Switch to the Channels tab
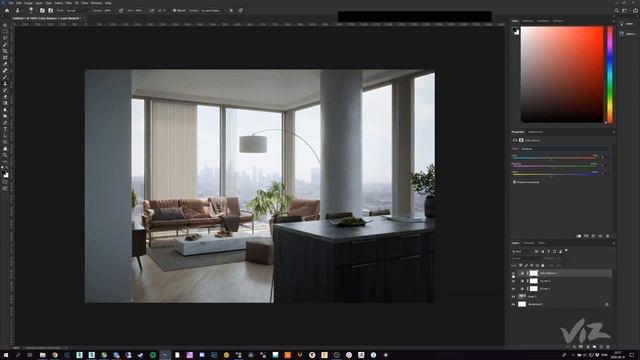 [529, 243]
